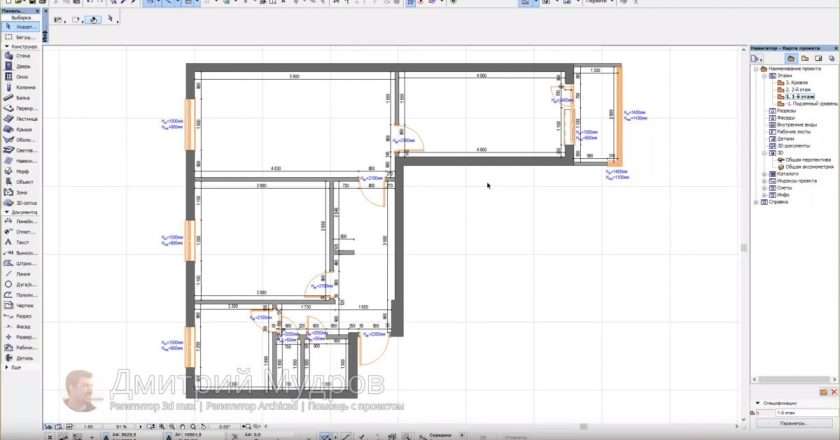This screenshot has width=840, height=440.
Task: Collapse the Этажи tree node
Action: click(764, 76)
